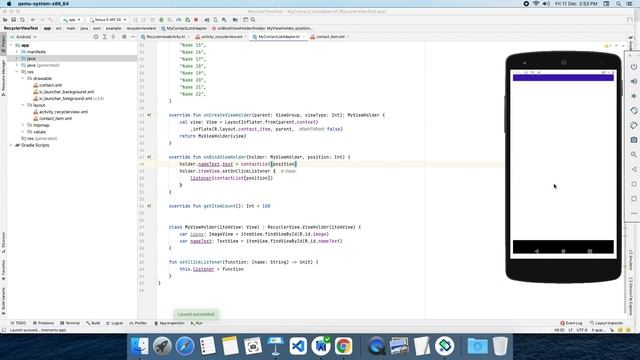This screenshot has height=360, width=640.
Task: Rotate the emulator left
Action: 633,111
